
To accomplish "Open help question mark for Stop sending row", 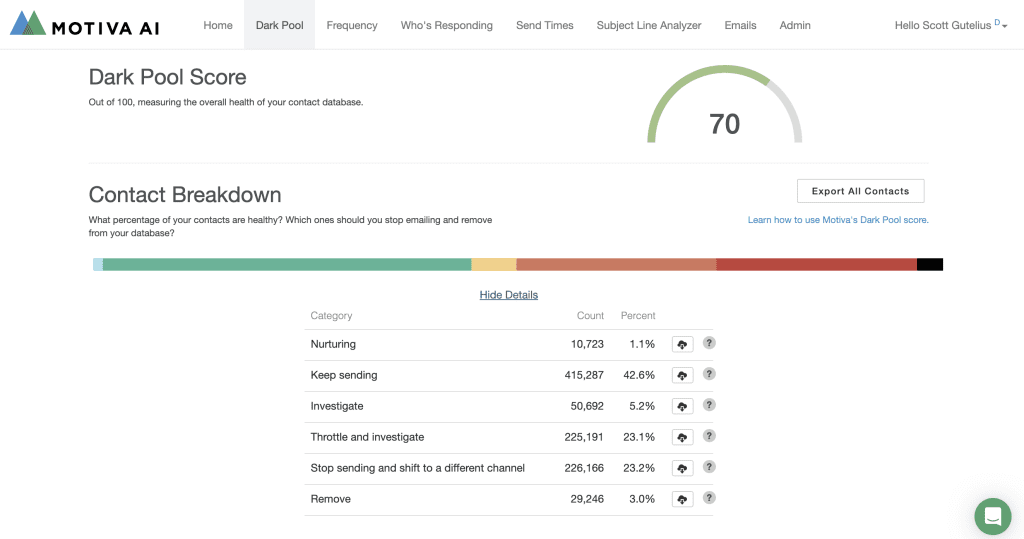I will tap(709, 467).
